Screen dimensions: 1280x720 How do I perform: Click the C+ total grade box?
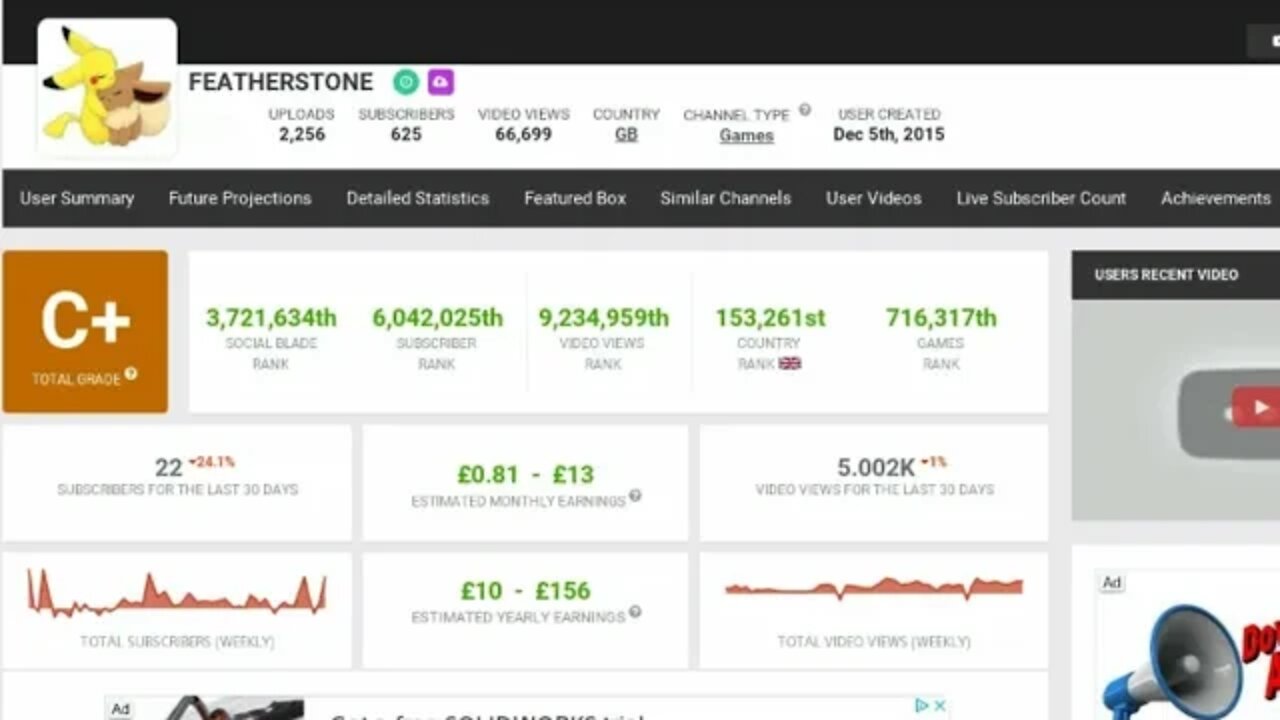[x=85, y=331]
